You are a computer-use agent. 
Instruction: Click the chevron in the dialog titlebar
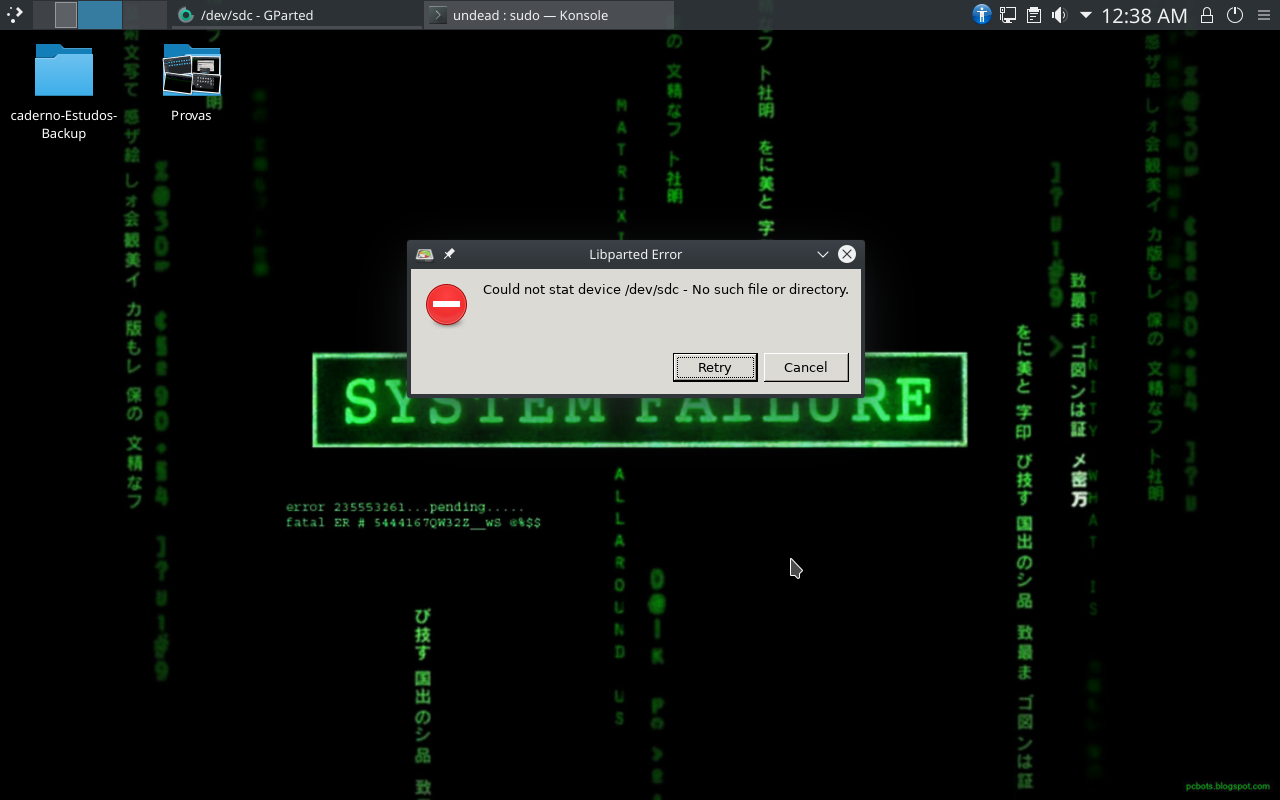click(x=823, y=254)
